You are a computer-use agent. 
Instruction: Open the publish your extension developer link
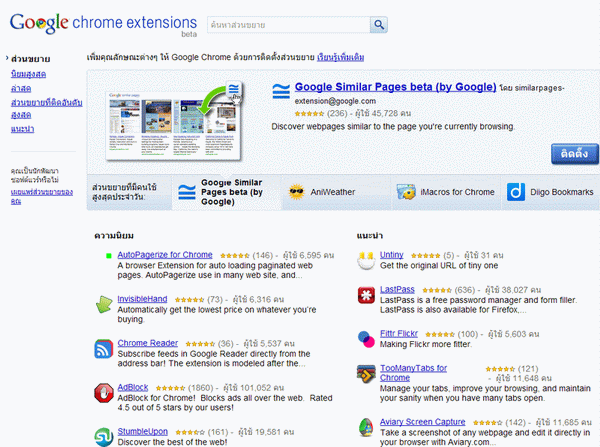pyautogui.click(x=42, y=196)
